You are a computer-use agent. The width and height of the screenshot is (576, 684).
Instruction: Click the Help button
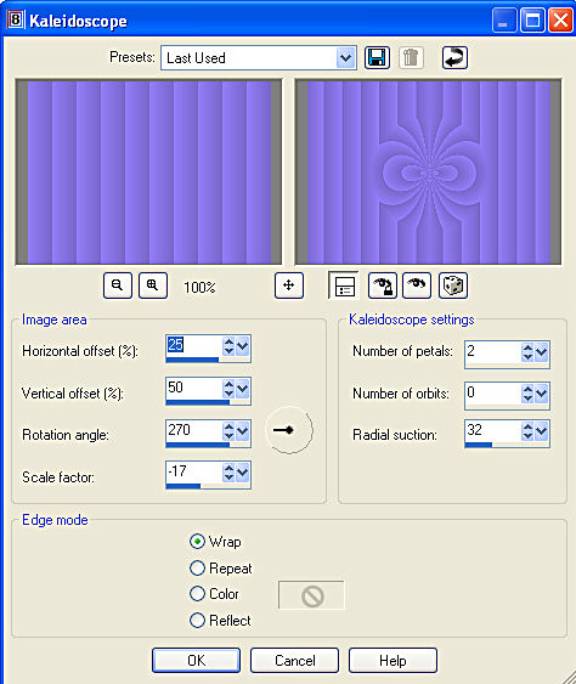pyautogui.click(x=393, y=660)
